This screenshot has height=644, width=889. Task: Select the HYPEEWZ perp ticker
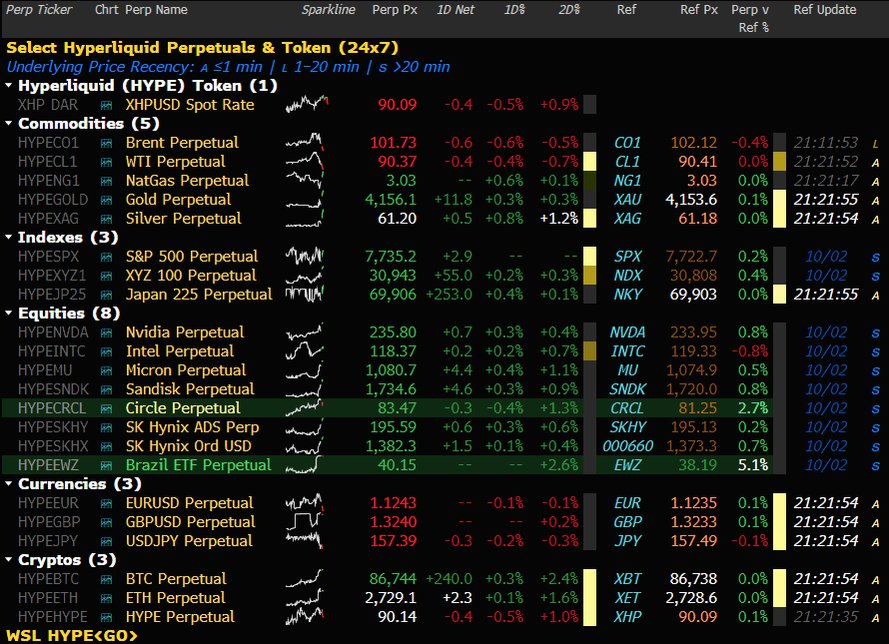pyautogui.click(x=48, y=465)
